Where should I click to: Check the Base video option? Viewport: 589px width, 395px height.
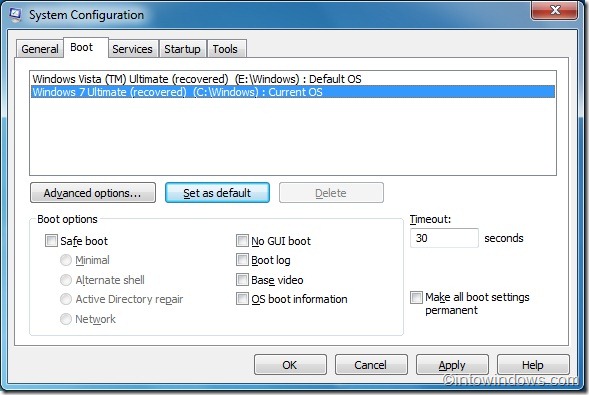coord(242,279)
